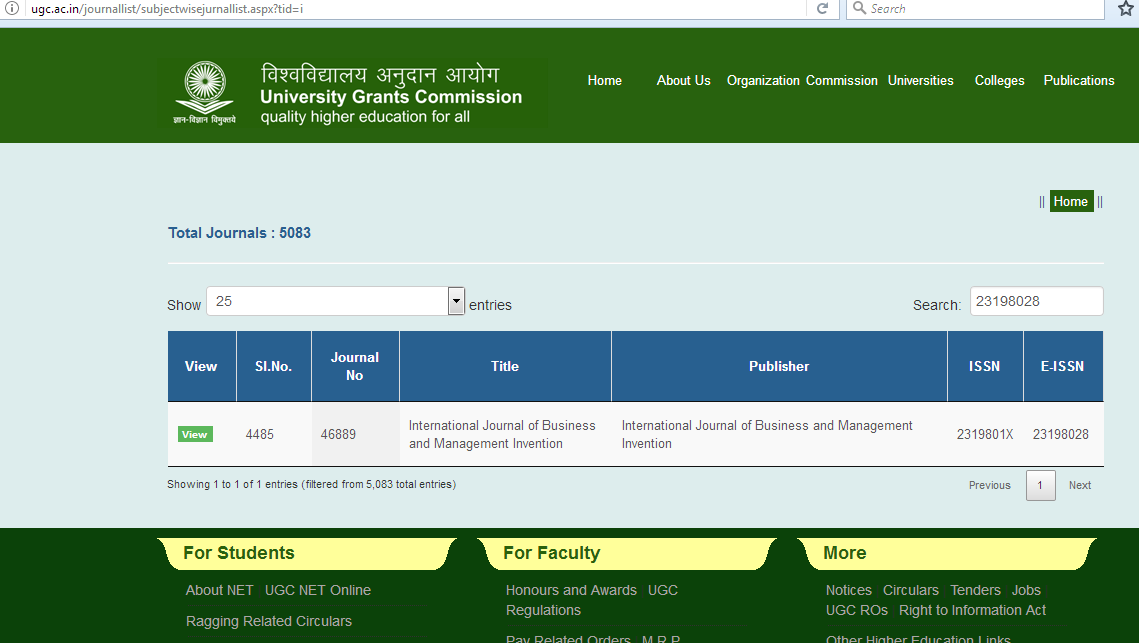Select About Us in navigation
Image resolution: width=1139 pixels, height=643 pixels.
(x=683, y=80)
